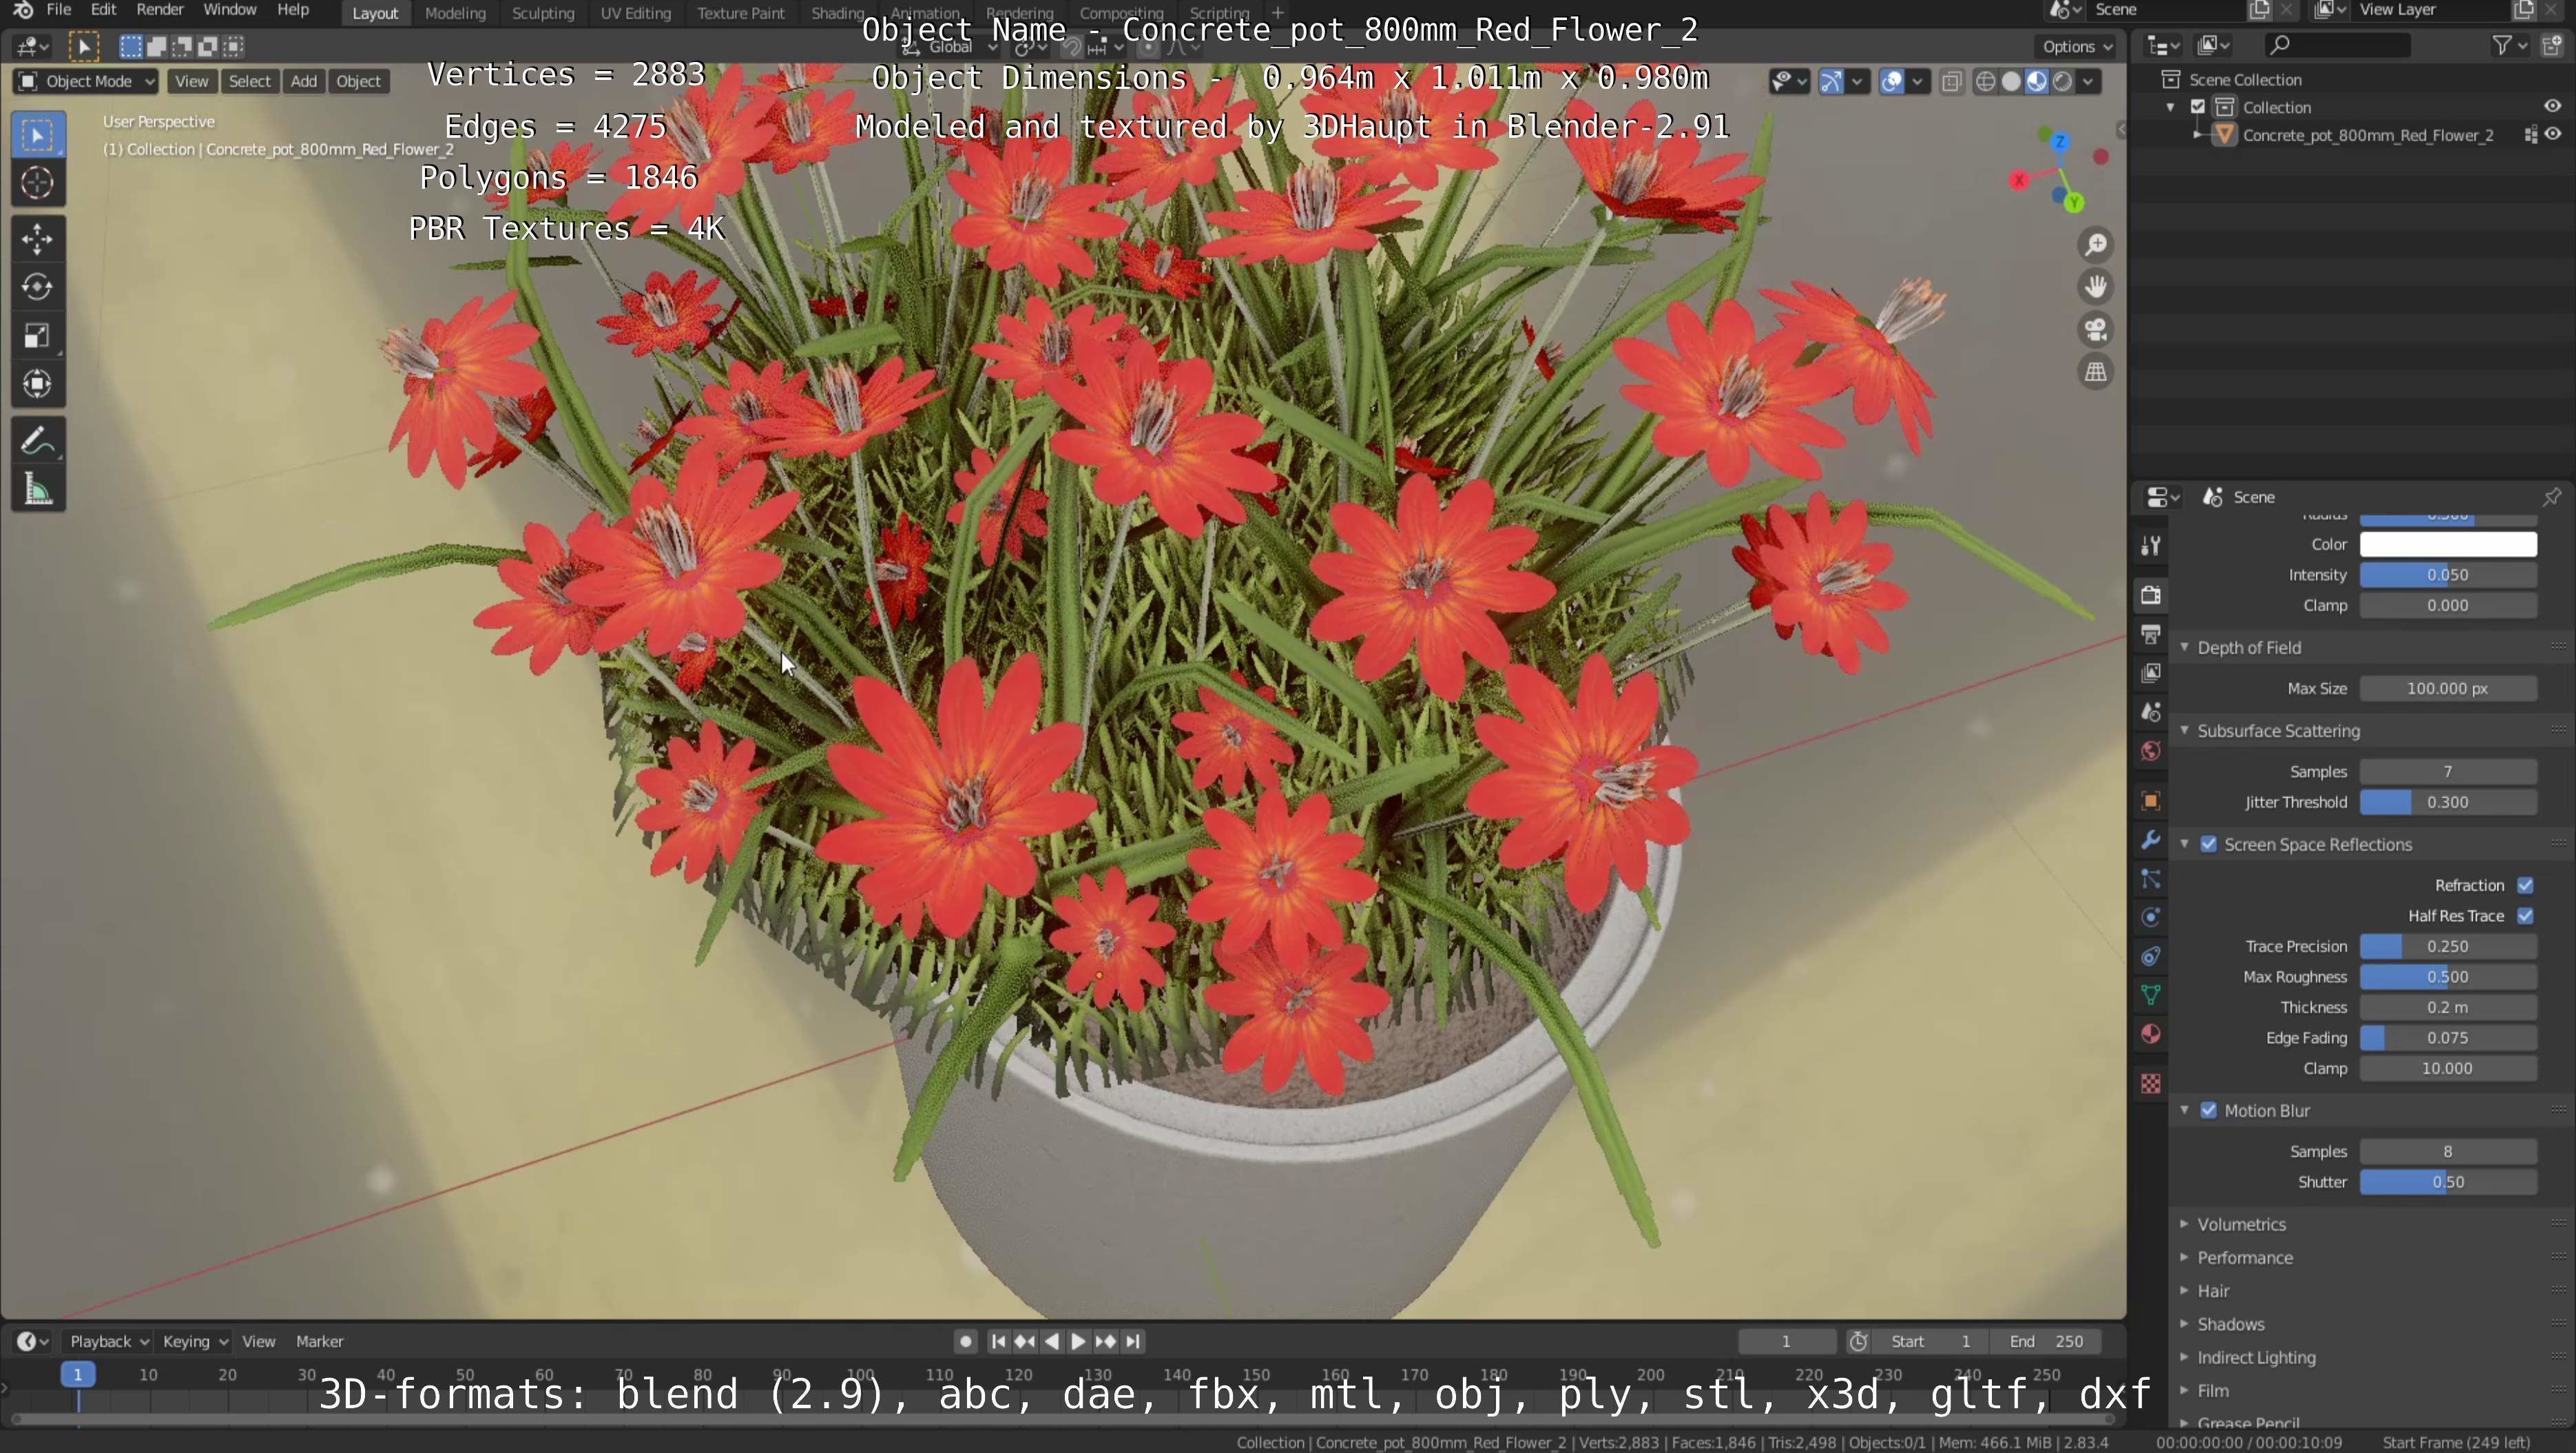This screenshot has height=1453, width=2576.
Task: Hide Collection with its eye icon
Action: (x=2552, y=107)
